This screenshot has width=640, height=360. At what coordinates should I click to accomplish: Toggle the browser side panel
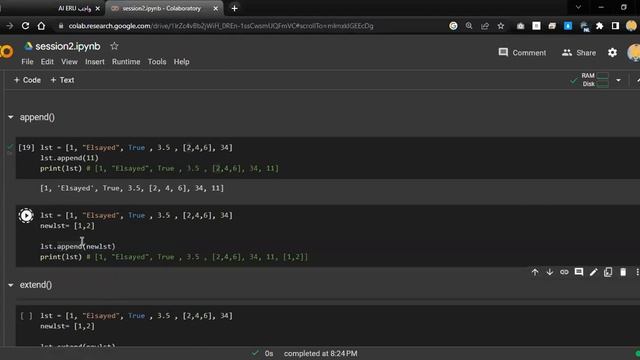[615, 26]
